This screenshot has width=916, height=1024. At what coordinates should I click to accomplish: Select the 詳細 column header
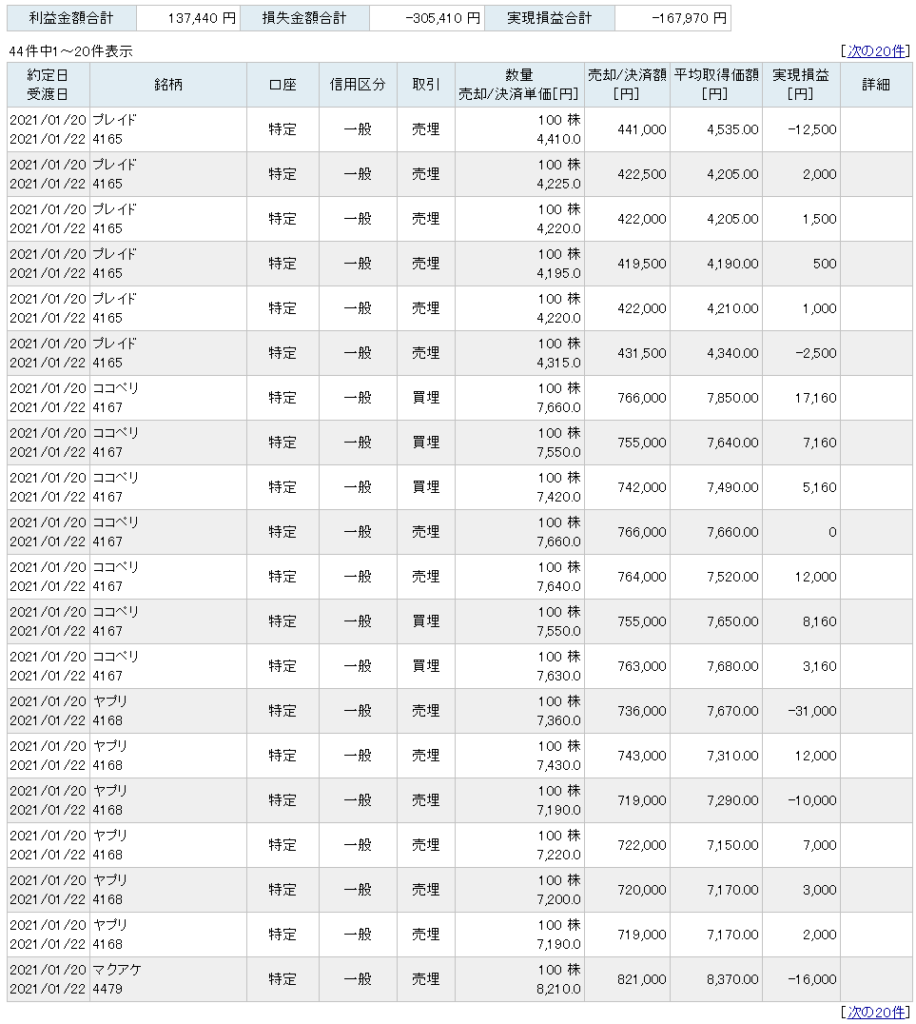[876, 85]
